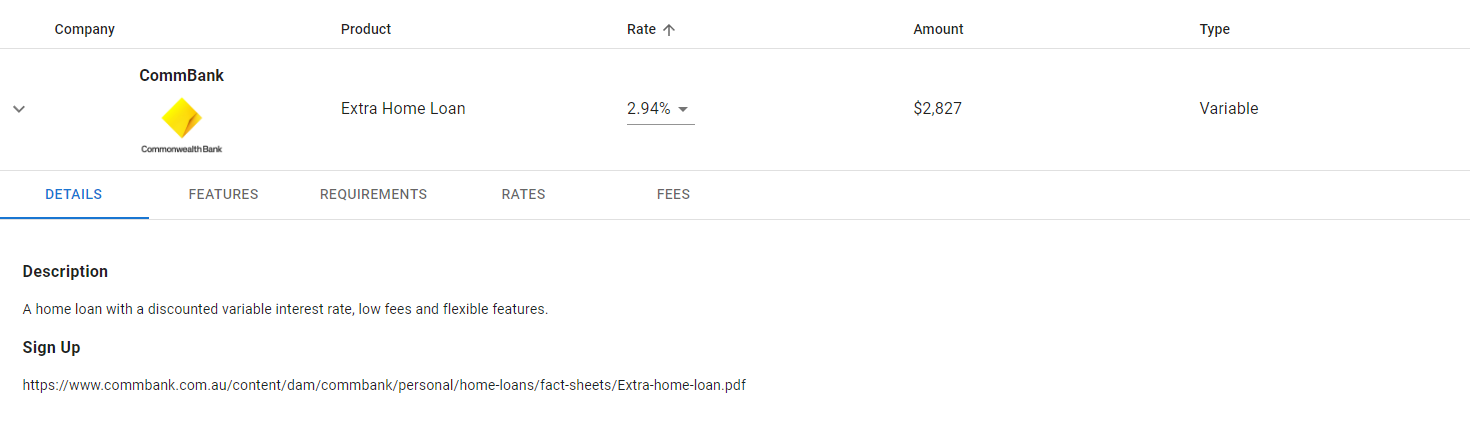Viewport: 1470px width, 444px height.
Task: Click the $2,827 amount cell
Action: pos(937,108)
